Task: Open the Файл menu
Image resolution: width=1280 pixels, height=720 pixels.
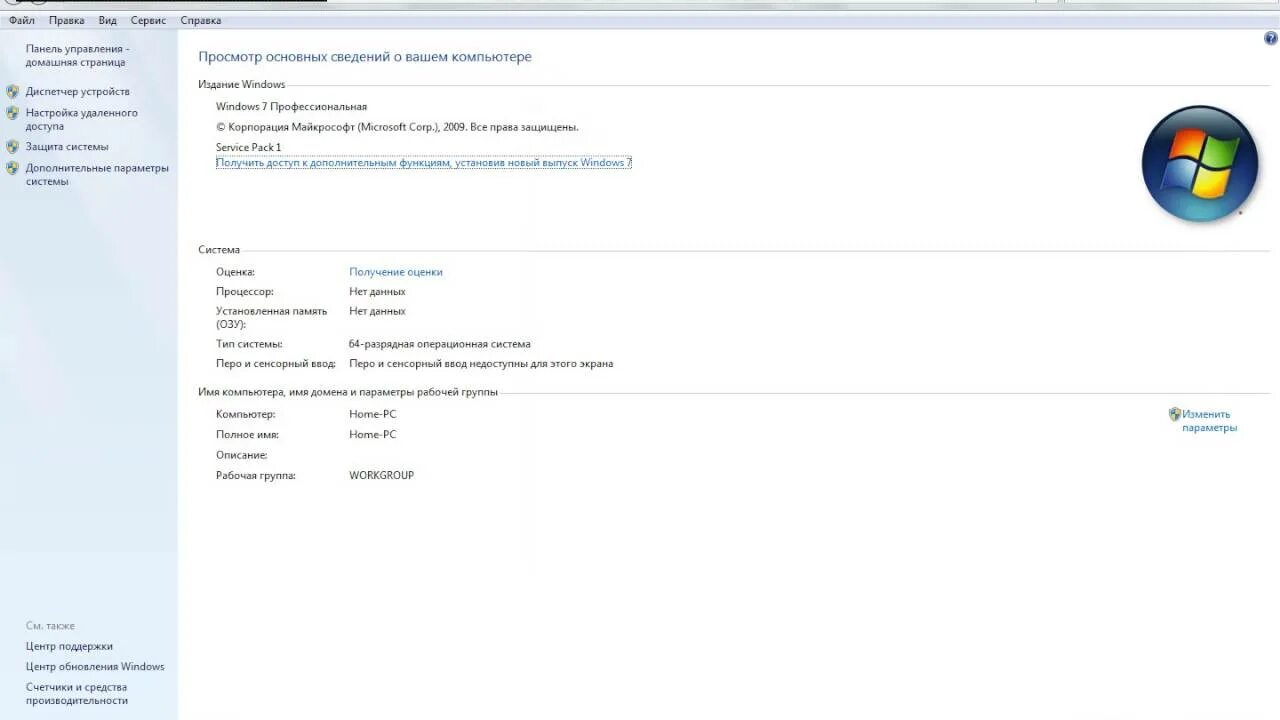Action: tap(22, 20)
